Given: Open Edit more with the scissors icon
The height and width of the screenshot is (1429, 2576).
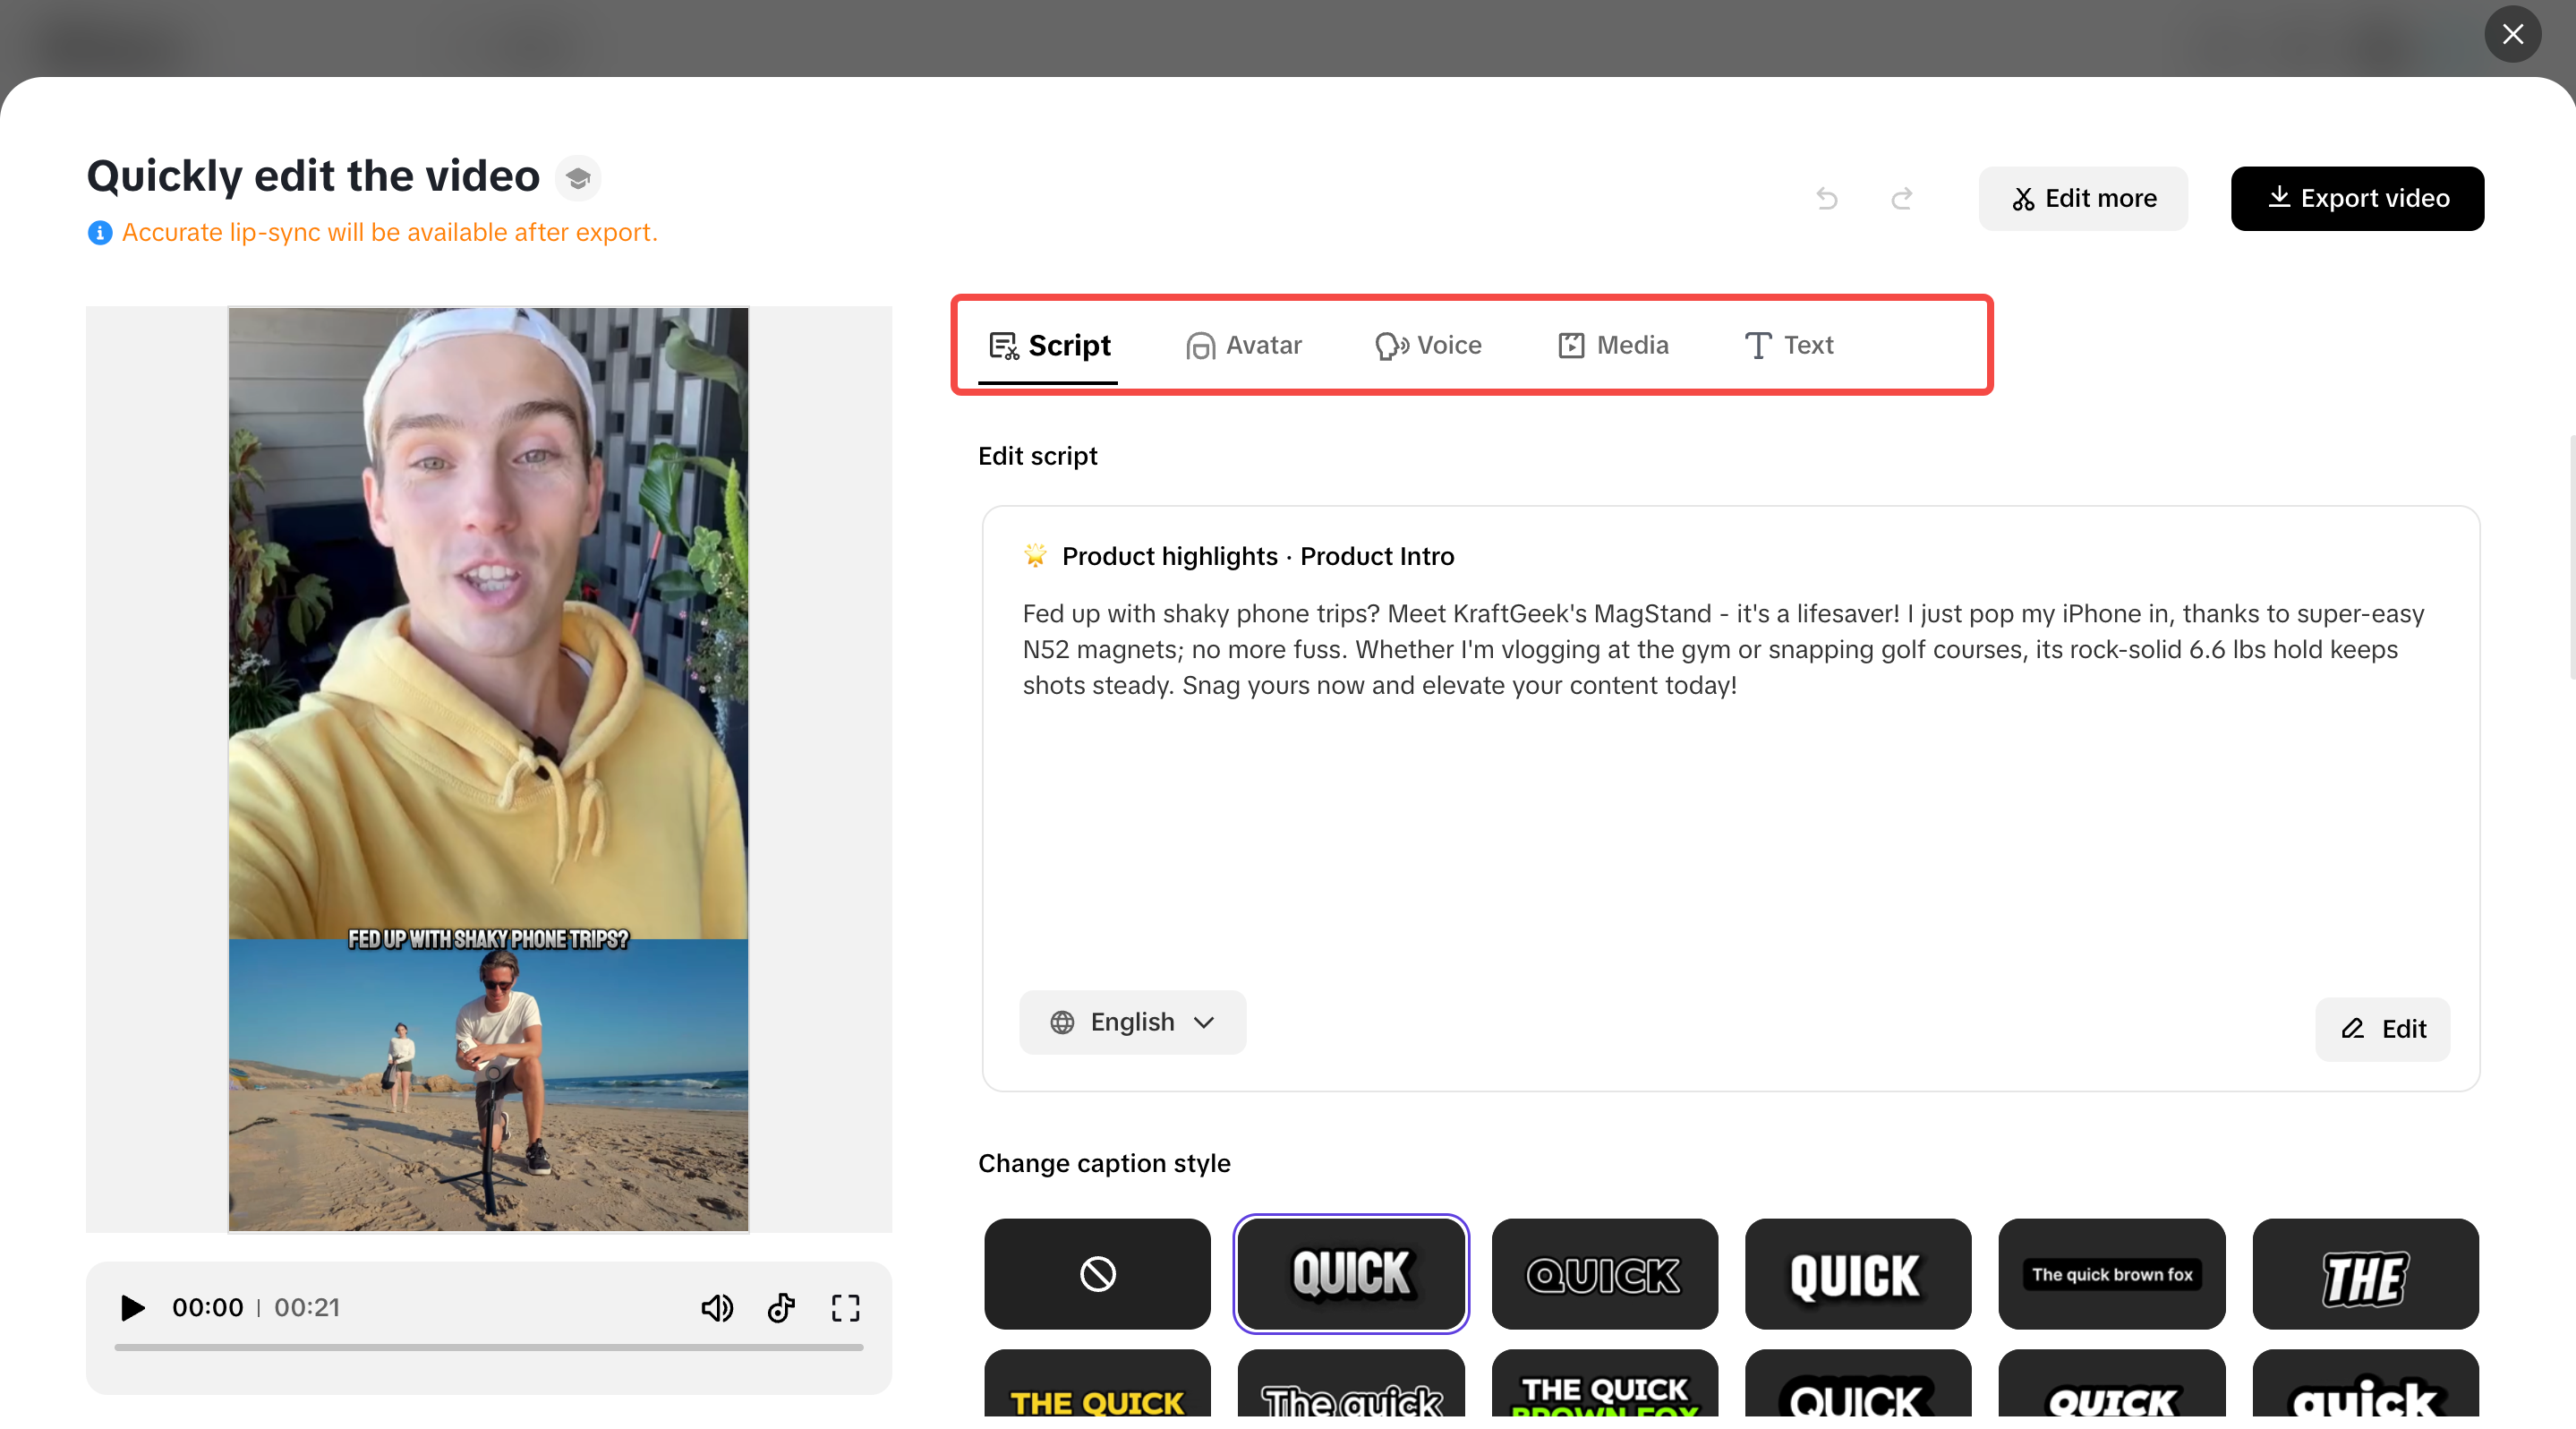Looking at the screenshot, I should (x=2082, y=198).
